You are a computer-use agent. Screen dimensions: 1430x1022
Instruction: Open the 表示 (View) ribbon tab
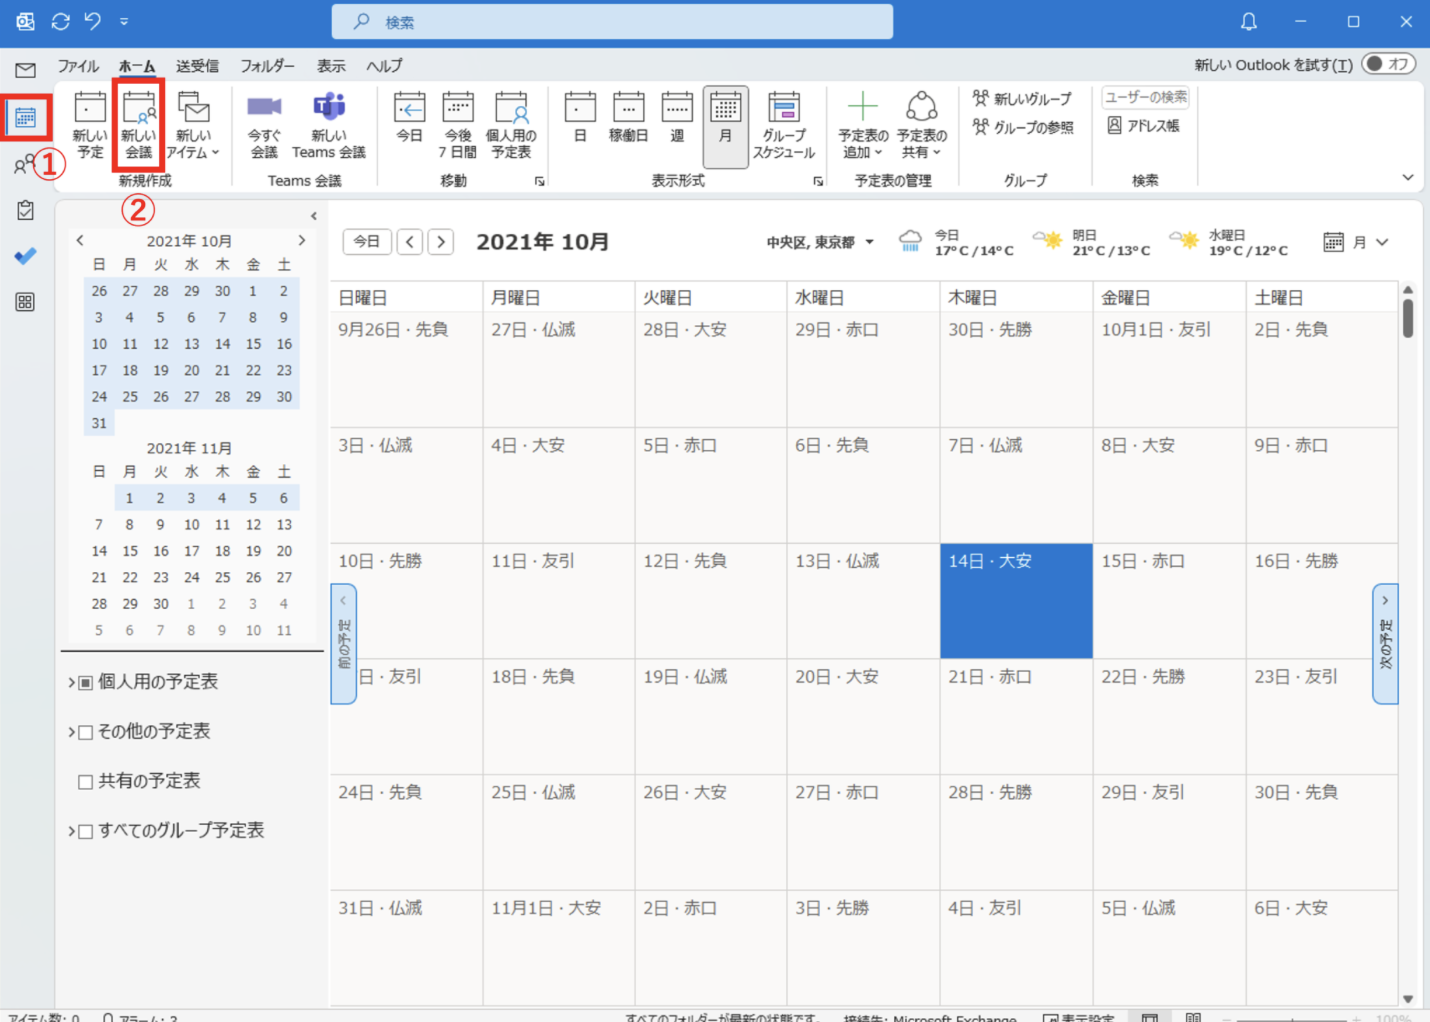click(x=331, y=66)
